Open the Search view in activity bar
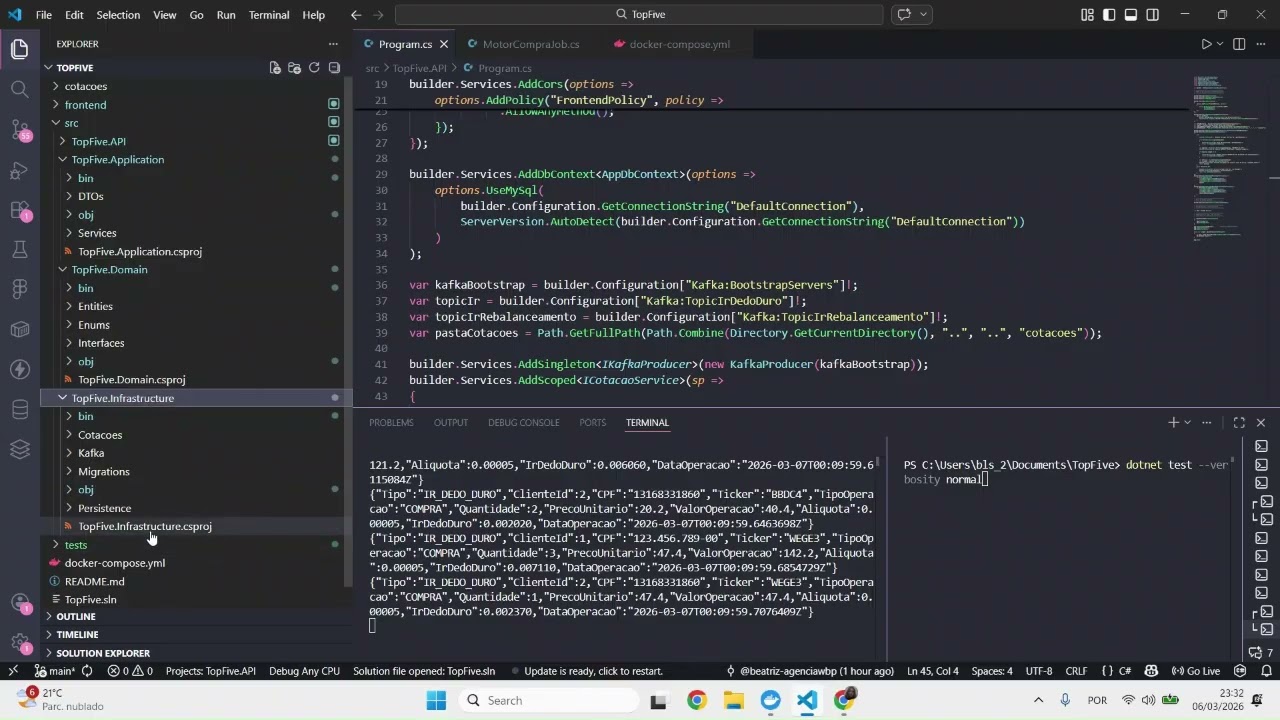This screenshot has width=1280, height=720. [19, 89]
